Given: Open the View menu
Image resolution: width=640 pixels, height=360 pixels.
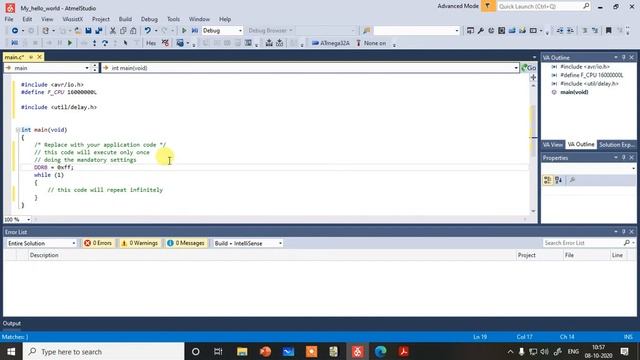Looking at the screenshot, I should click(x=47, y=19).
